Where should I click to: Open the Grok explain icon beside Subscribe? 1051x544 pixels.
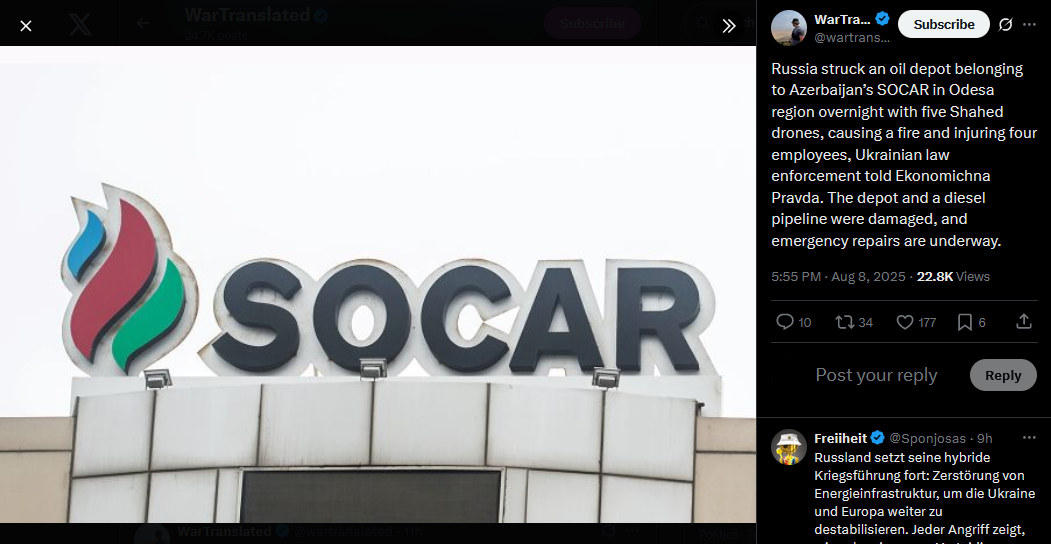pos(1005,25)
